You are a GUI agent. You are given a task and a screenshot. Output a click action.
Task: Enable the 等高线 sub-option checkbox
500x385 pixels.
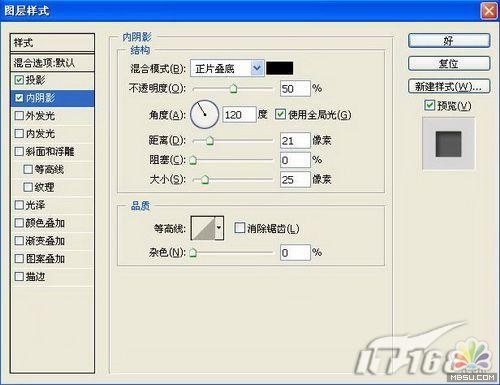(x=28, y=169)
